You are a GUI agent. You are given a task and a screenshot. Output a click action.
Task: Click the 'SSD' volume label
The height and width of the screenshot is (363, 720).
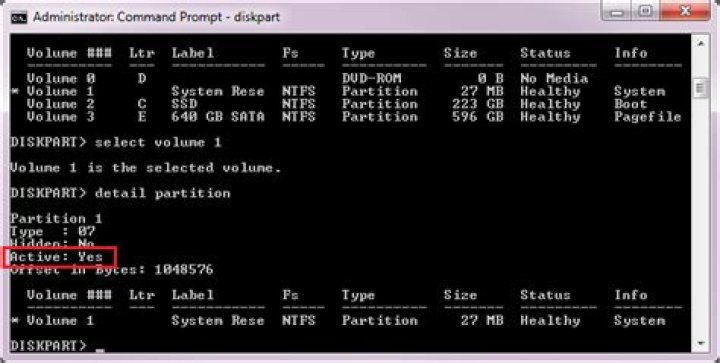click(x=185, y=104)
